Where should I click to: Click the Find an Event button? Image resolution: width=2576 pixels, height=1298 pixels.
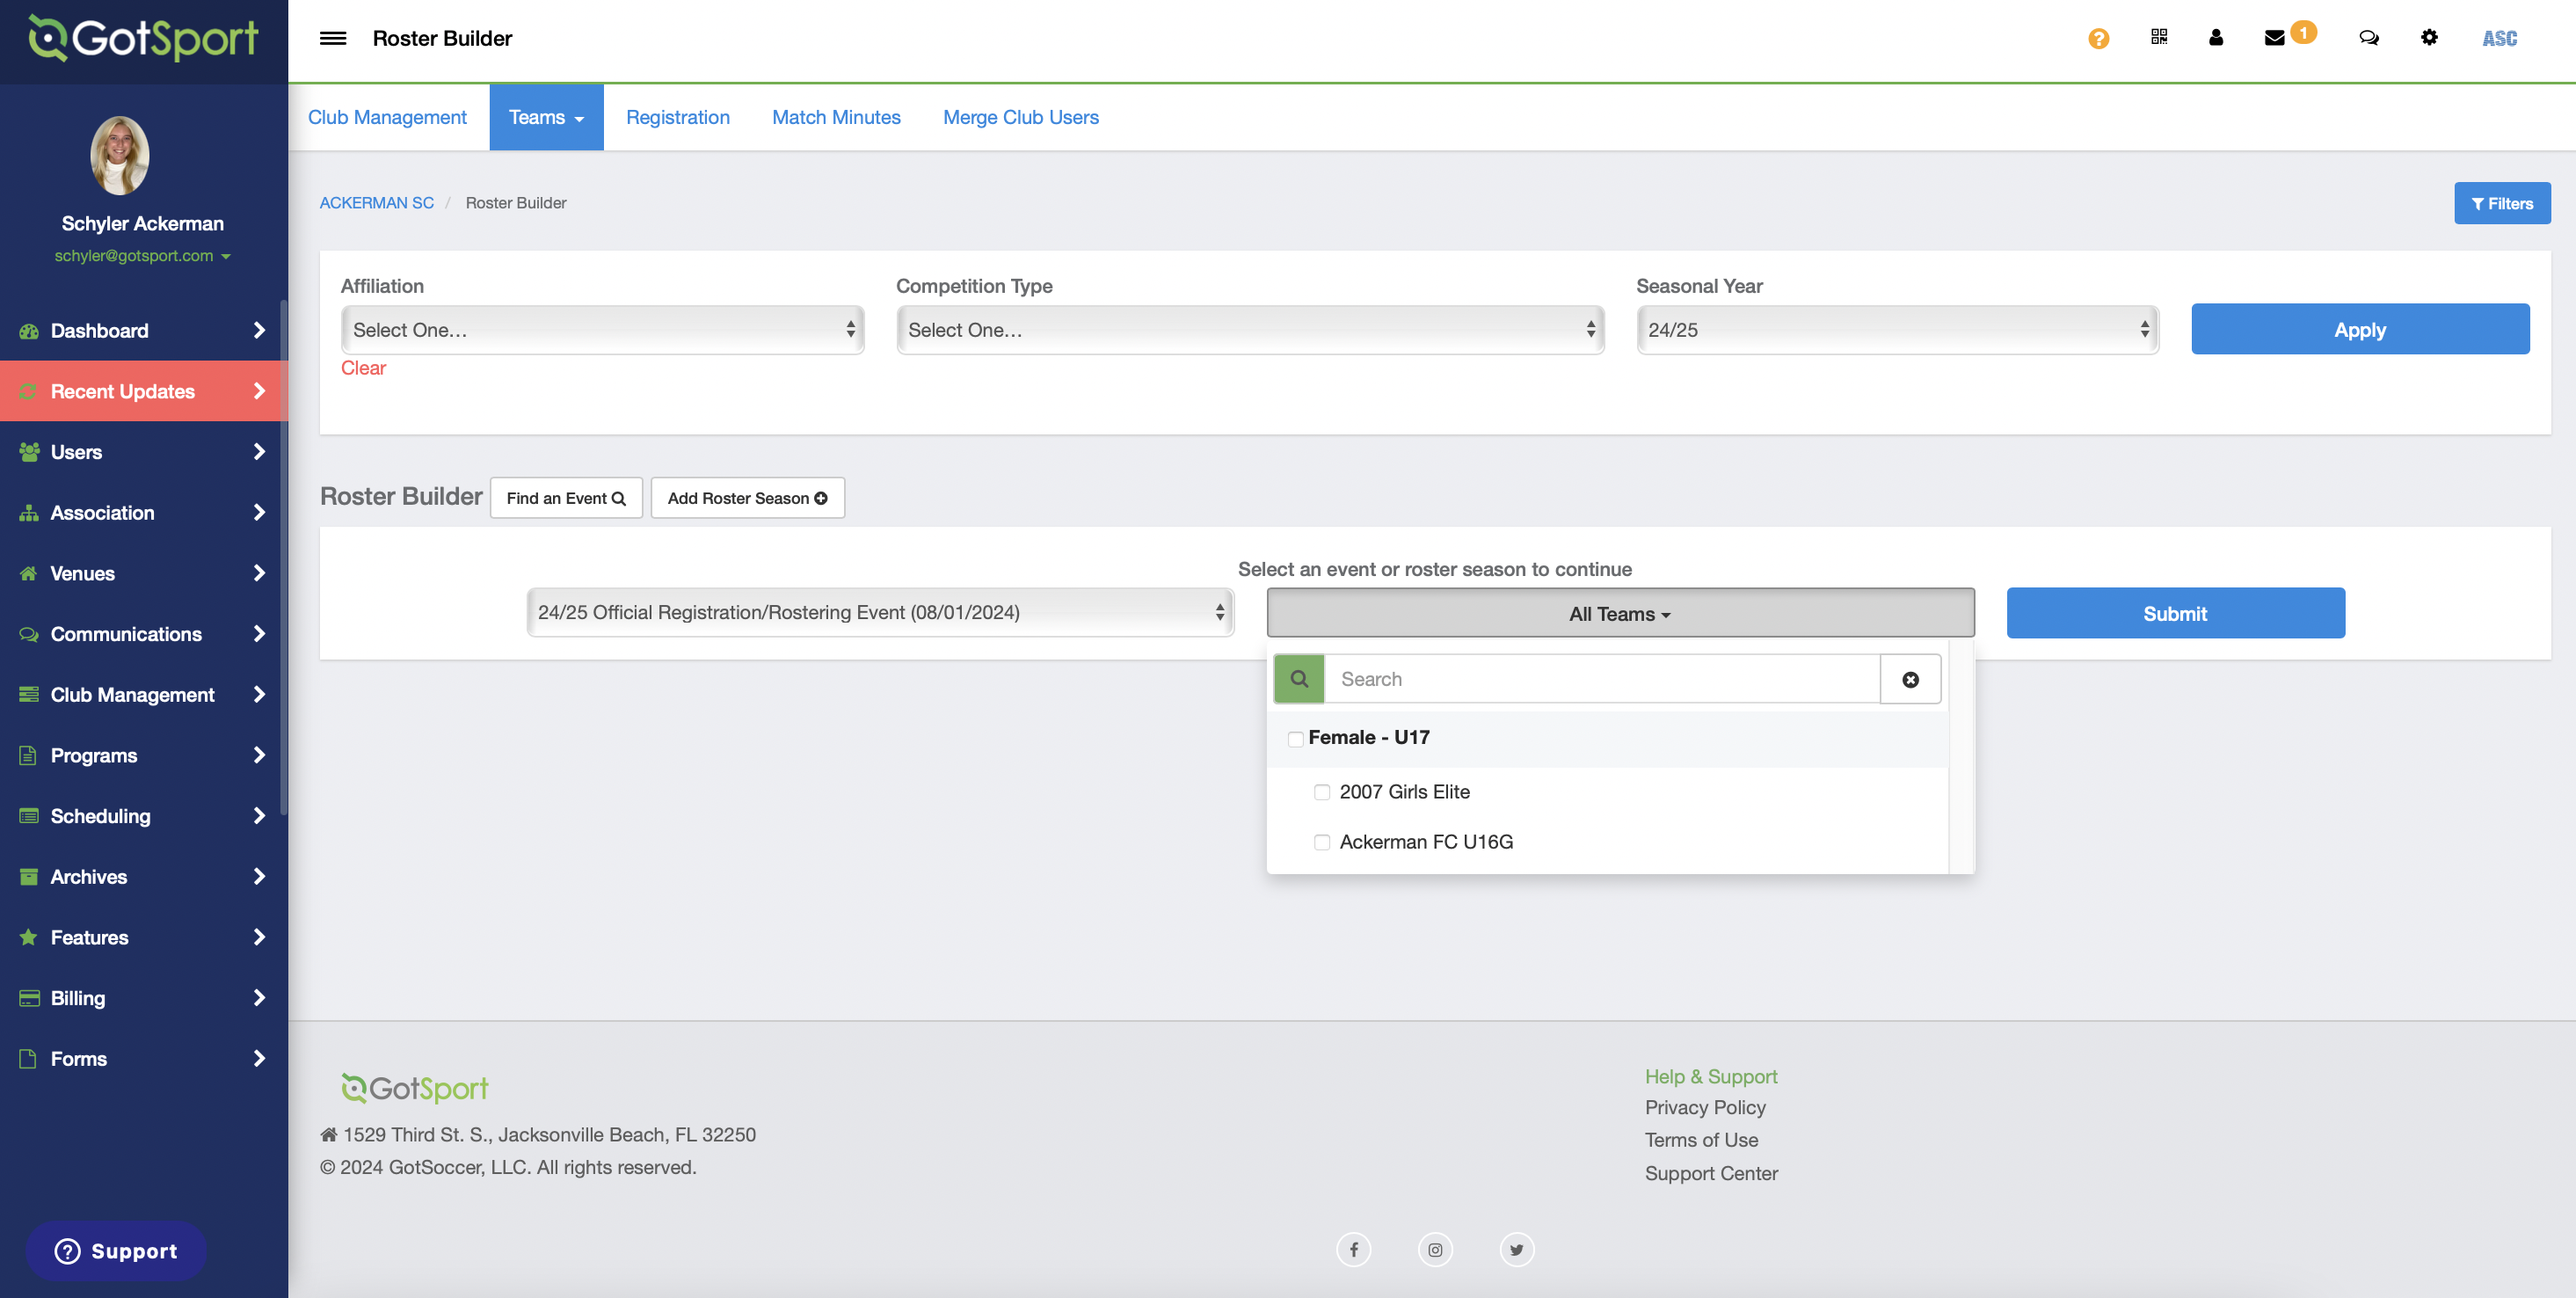point(566,498)
